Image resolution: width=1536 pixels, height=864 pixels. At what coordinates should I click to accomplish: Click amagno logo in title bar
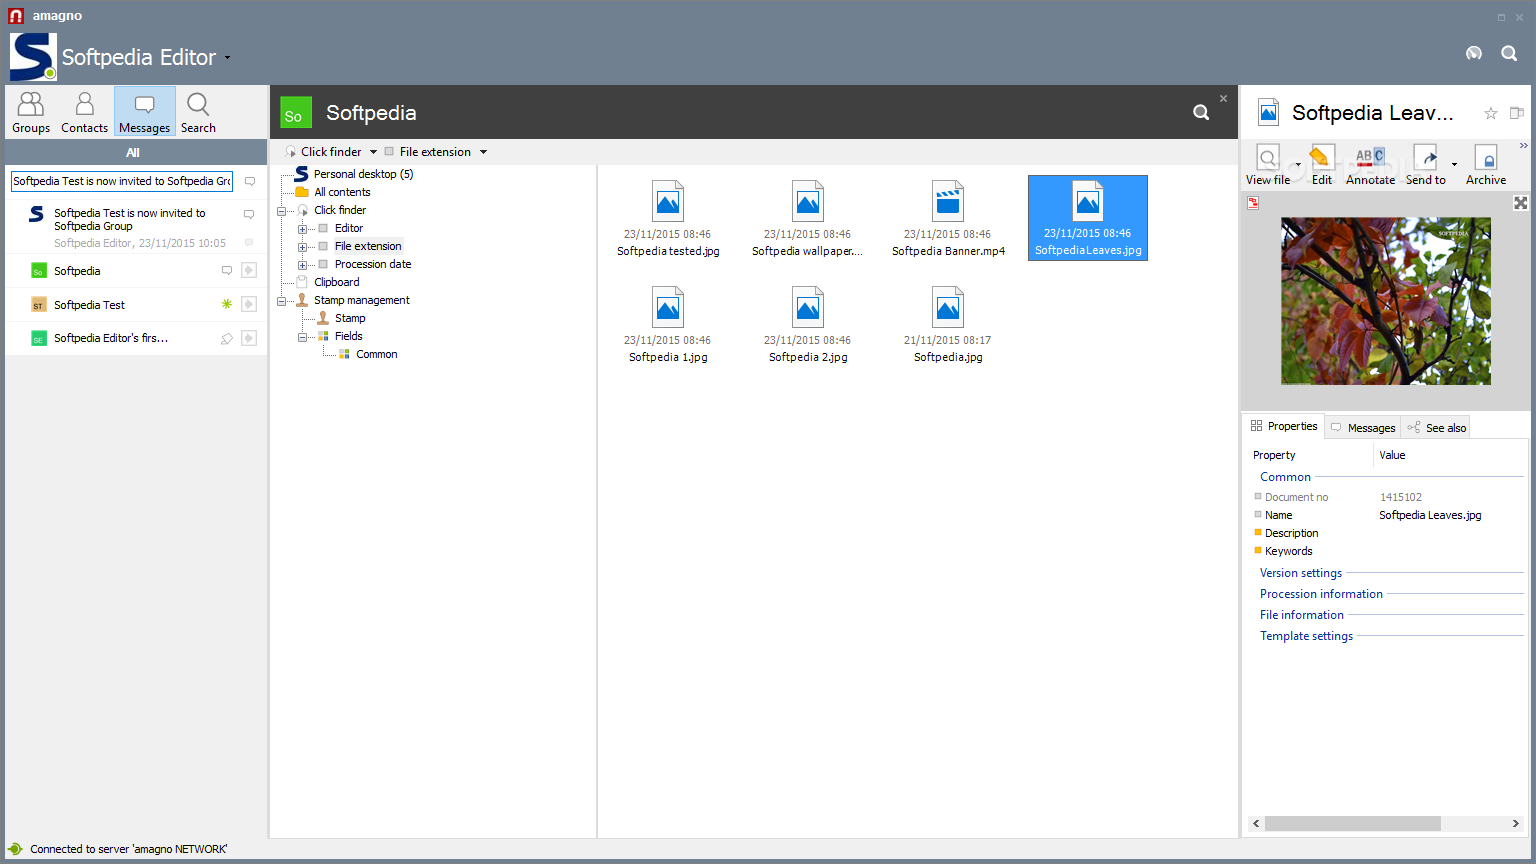click(x=16, y=16)
